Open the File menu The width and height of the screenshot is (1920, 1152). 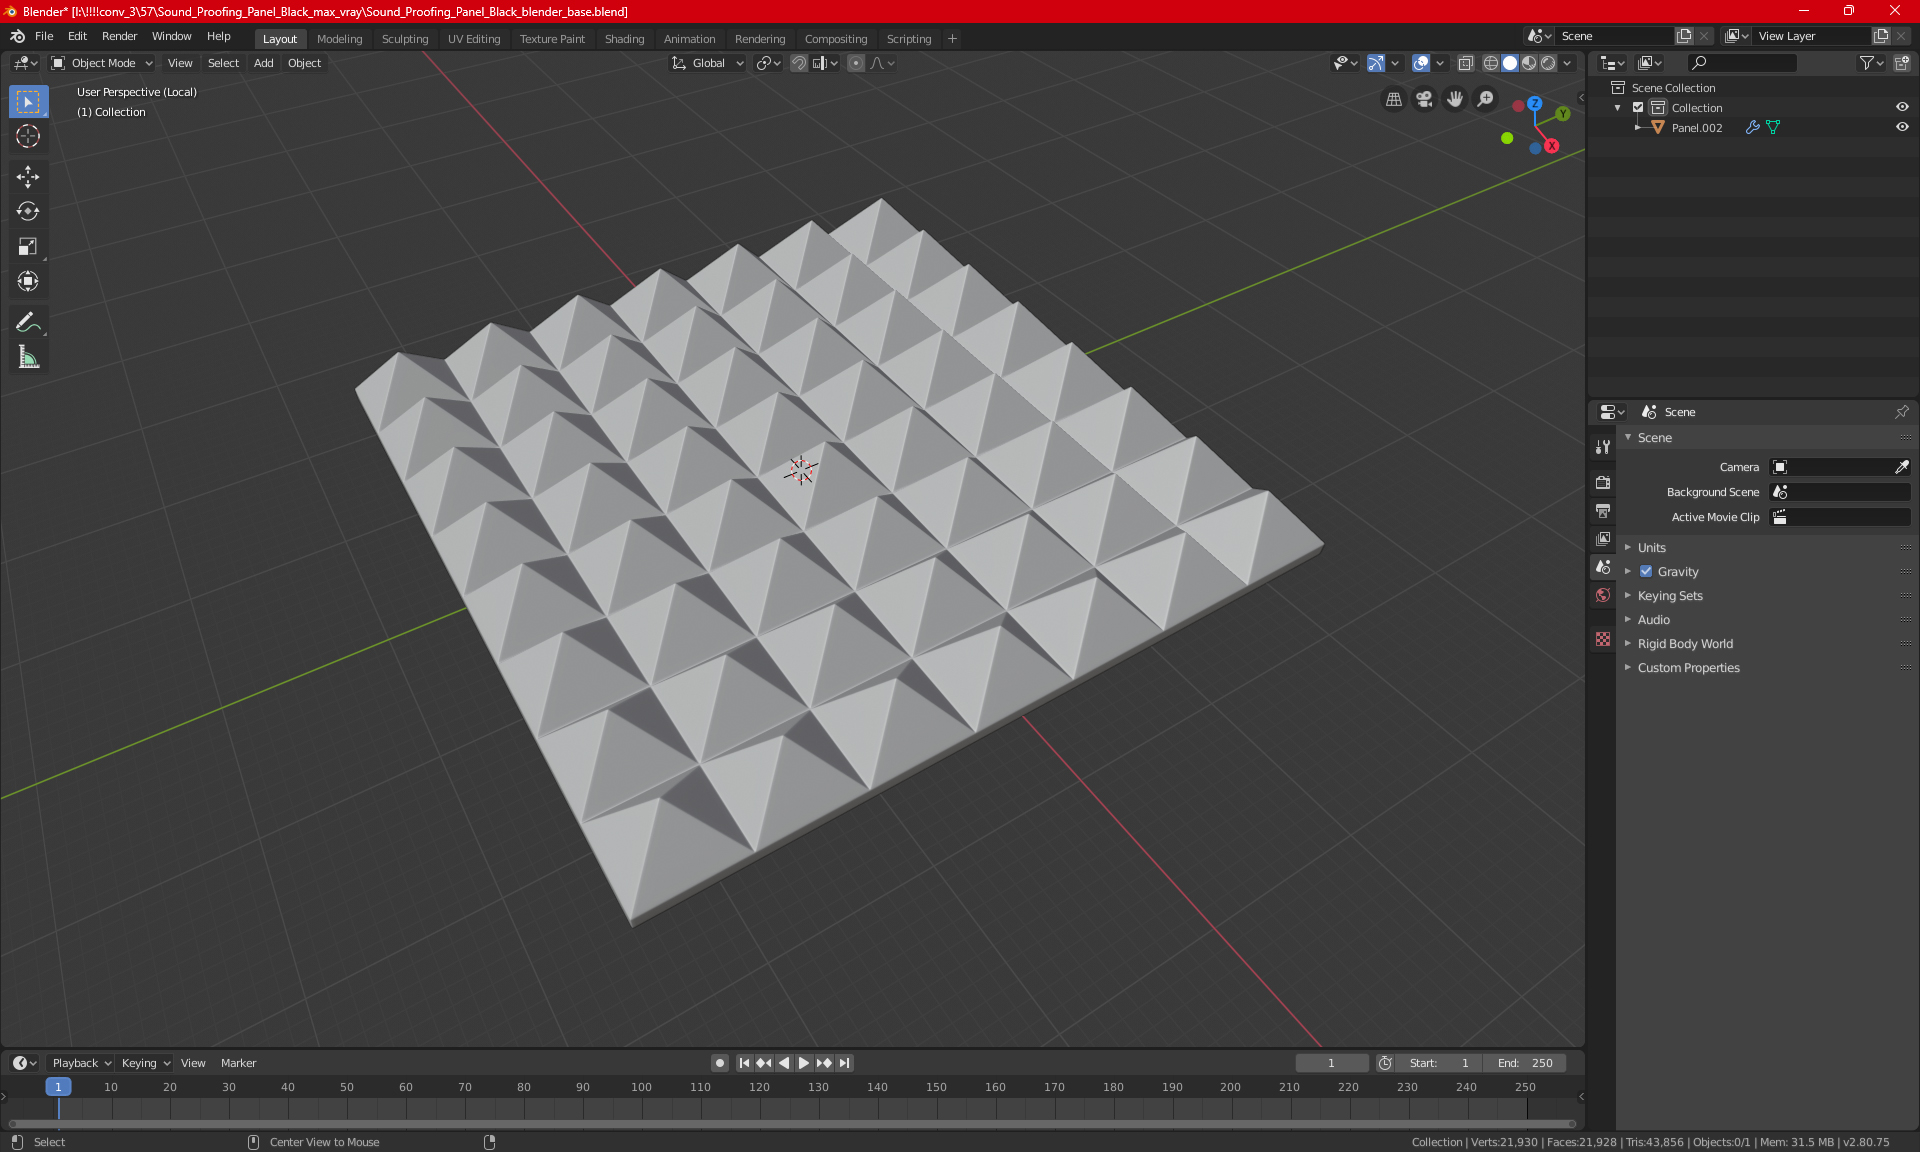point(44,36)
